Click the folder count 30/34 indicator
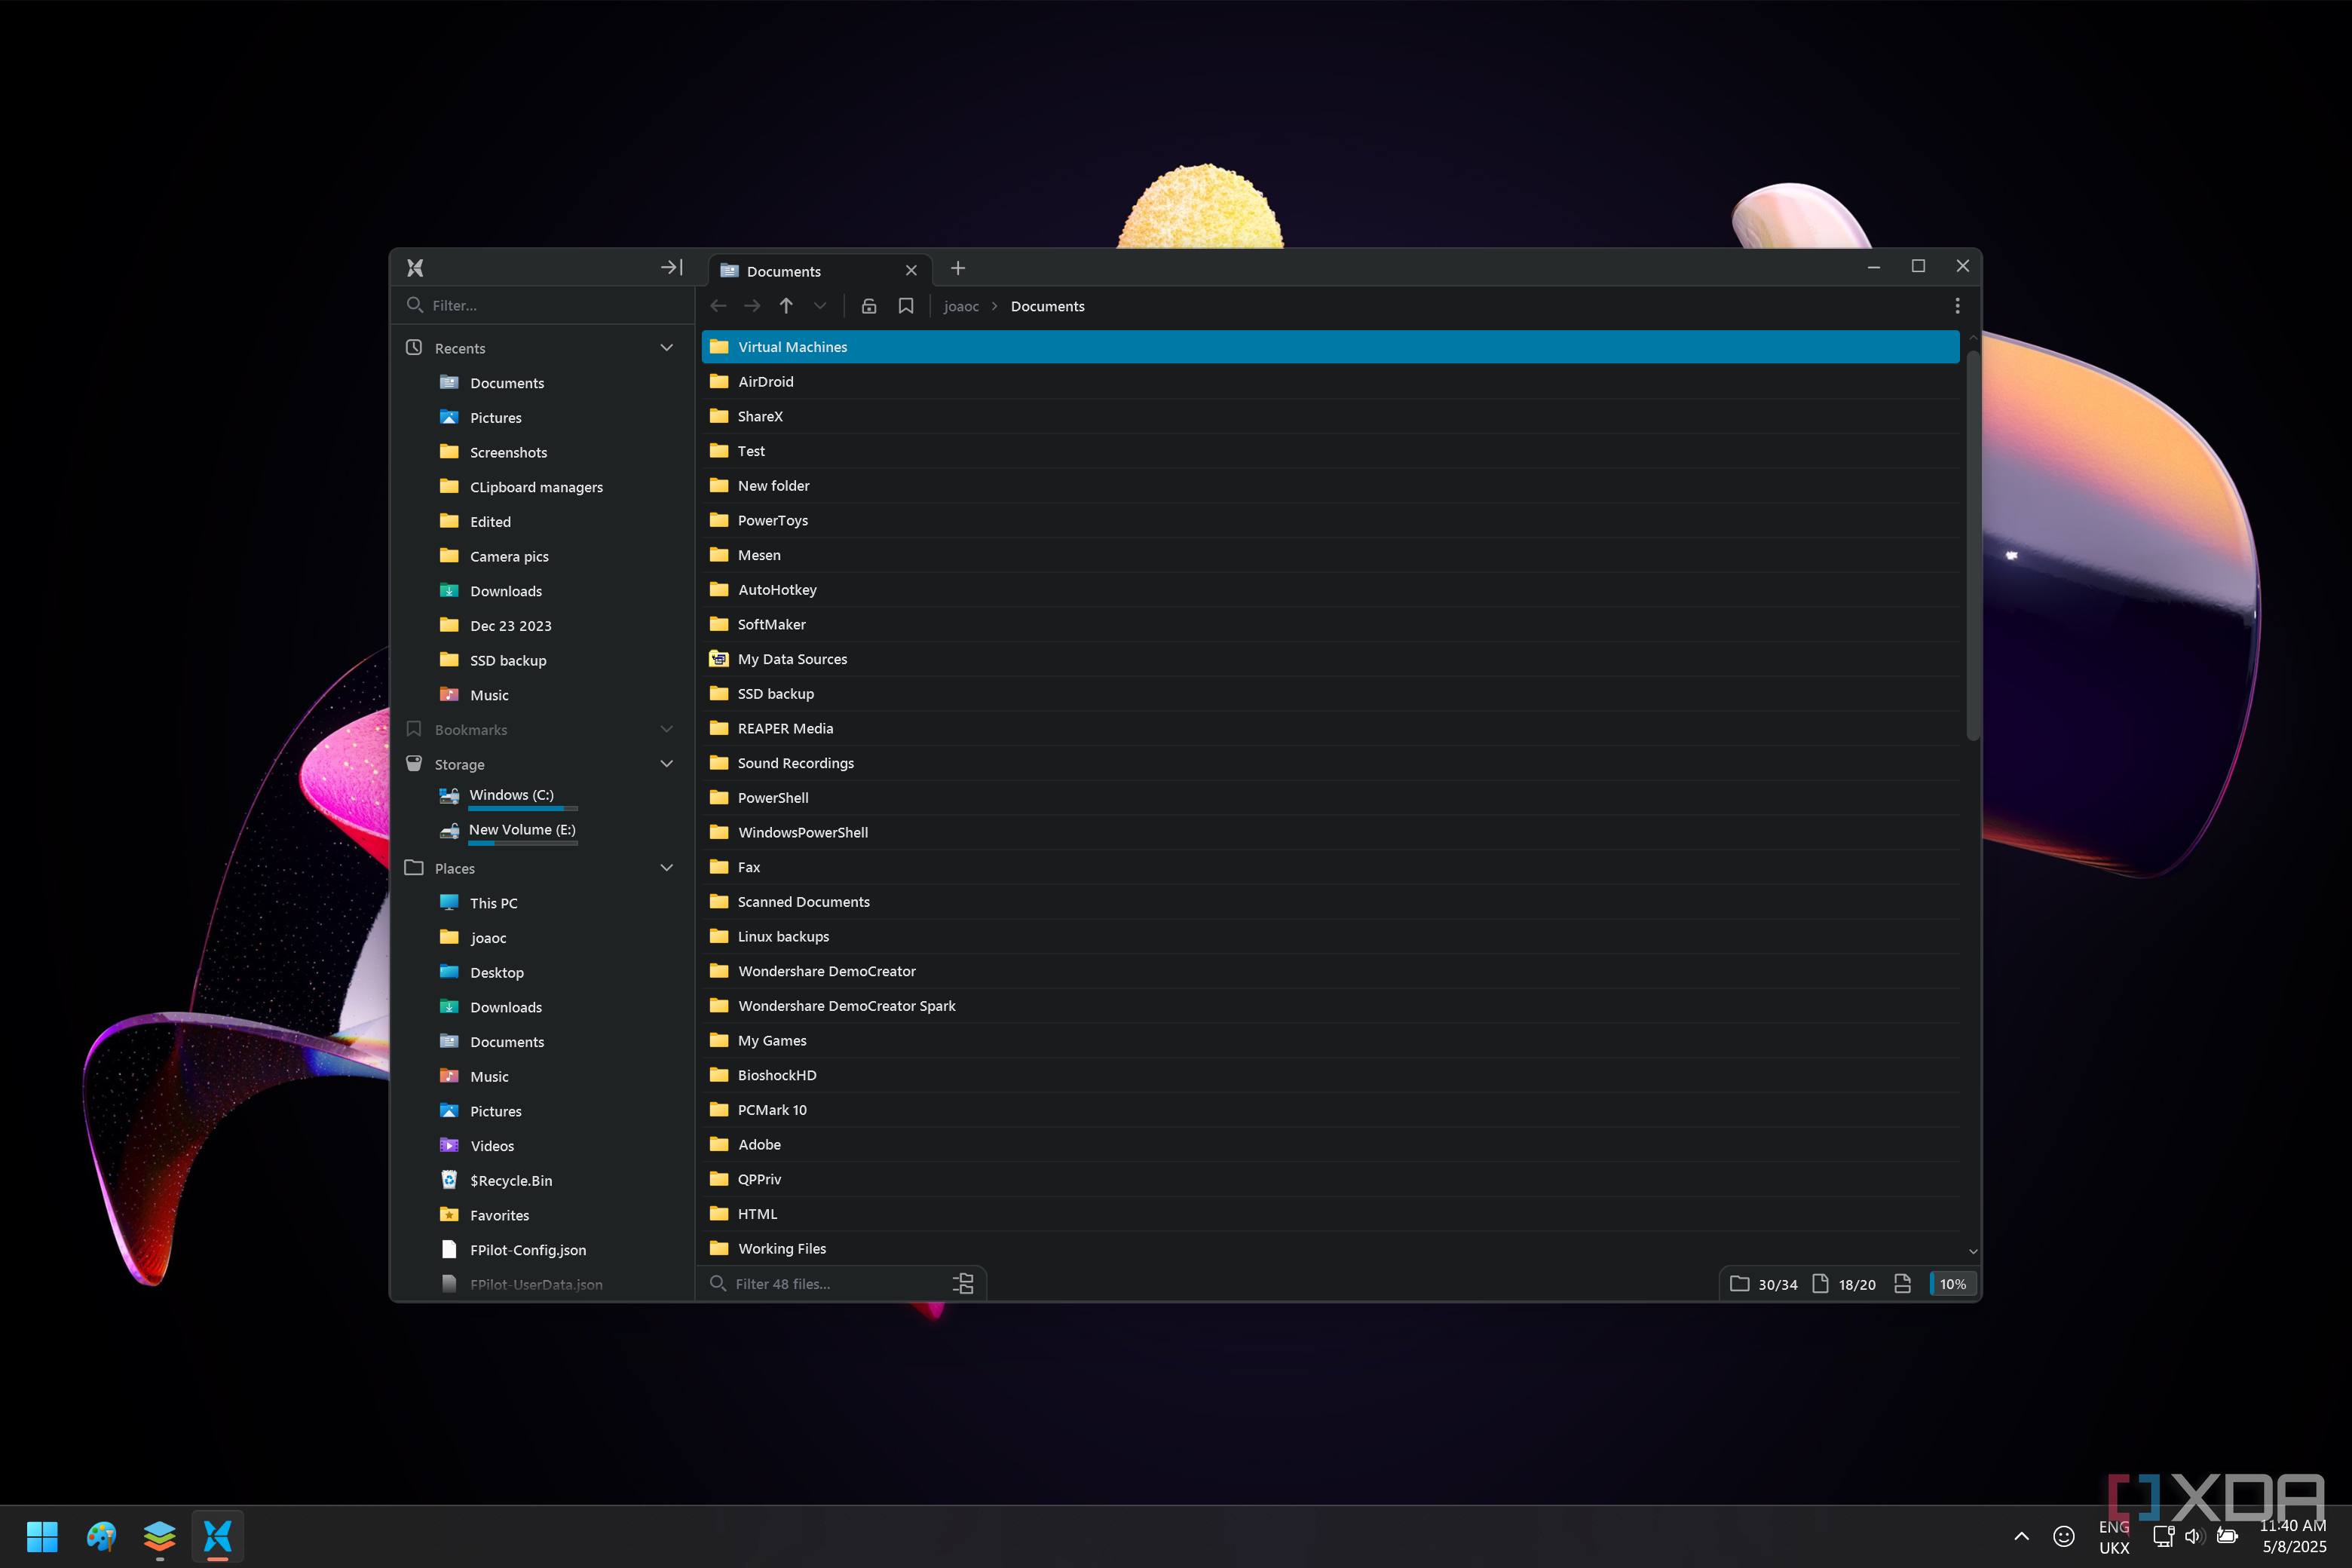 [1764, 1284]
